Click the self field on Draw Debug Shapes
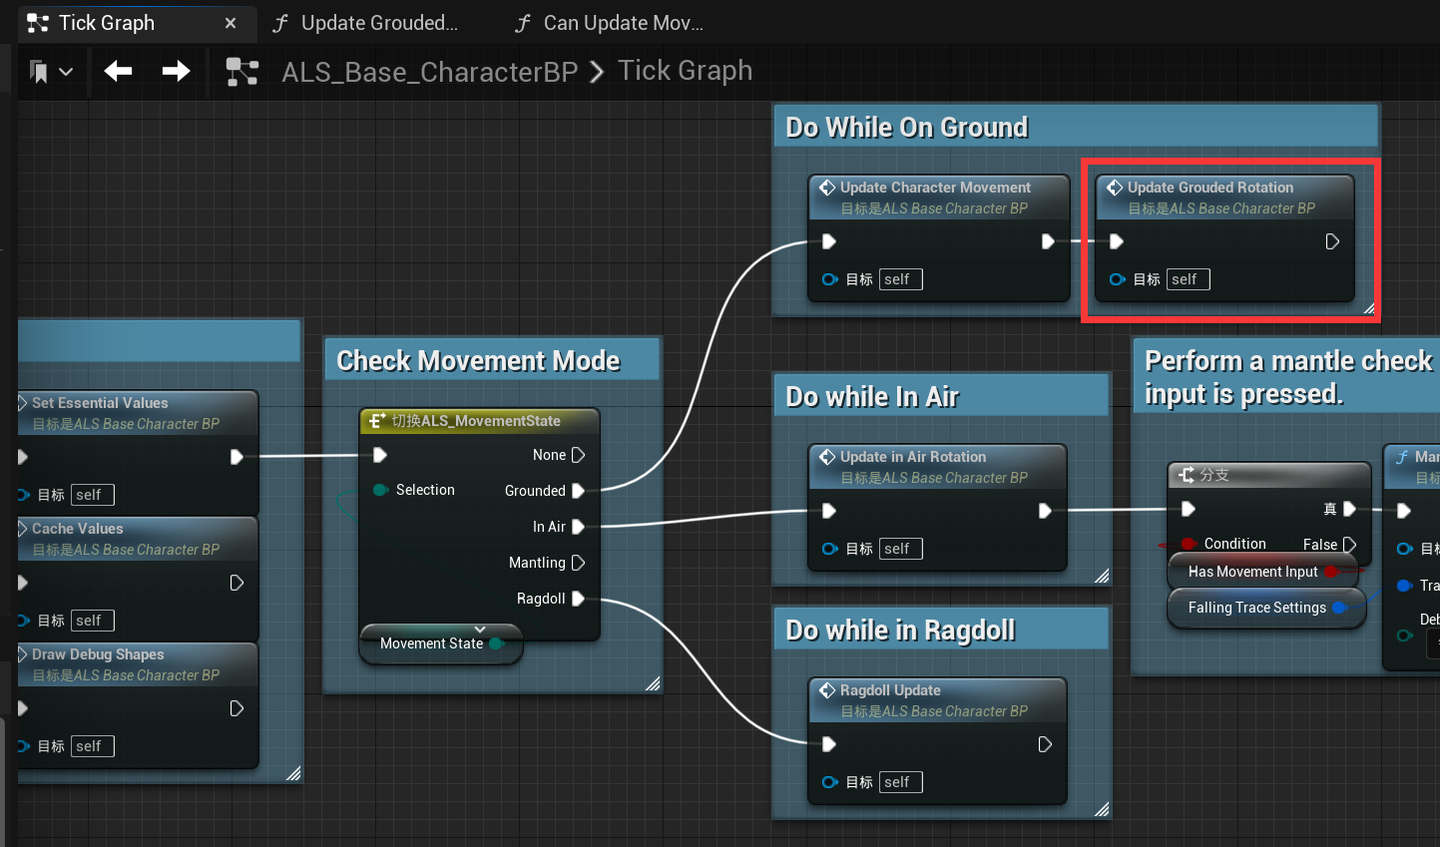The width and height of the screenshot is (1440, 847). [x=93, y=746]
